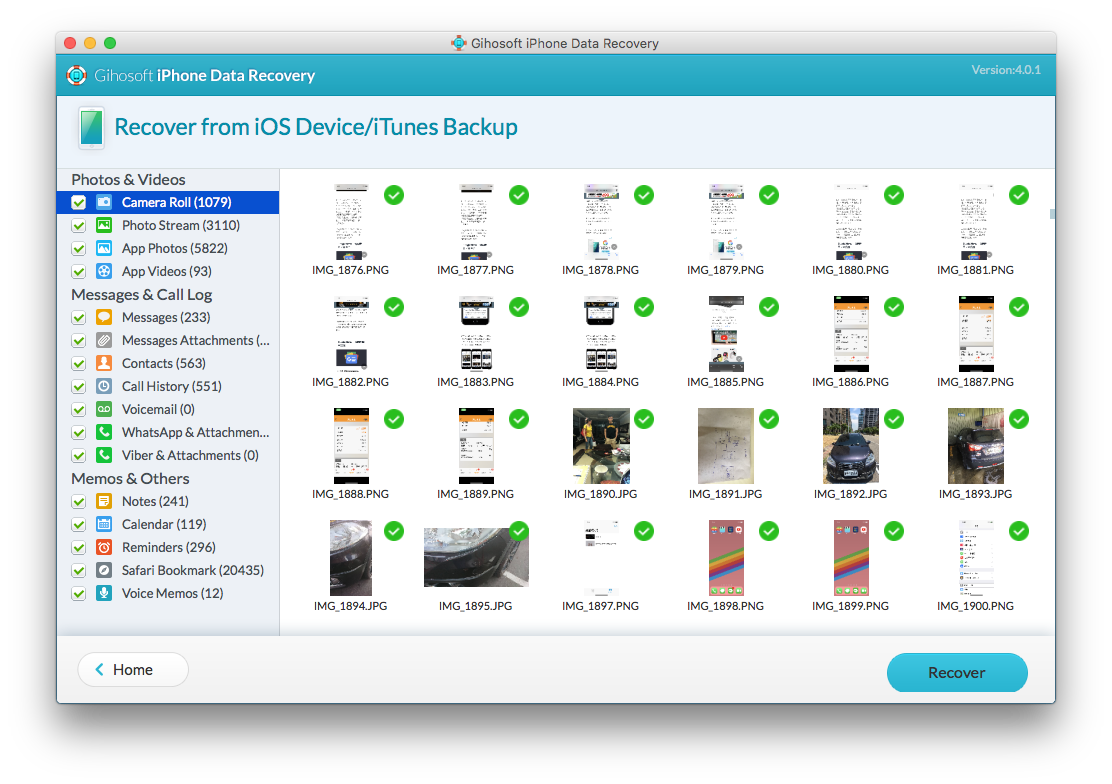This screenshot has height=784, width=1112.
Task: Deselect green checkmark on IMG_1890.JPG
Action: click(x=644, y=419)
